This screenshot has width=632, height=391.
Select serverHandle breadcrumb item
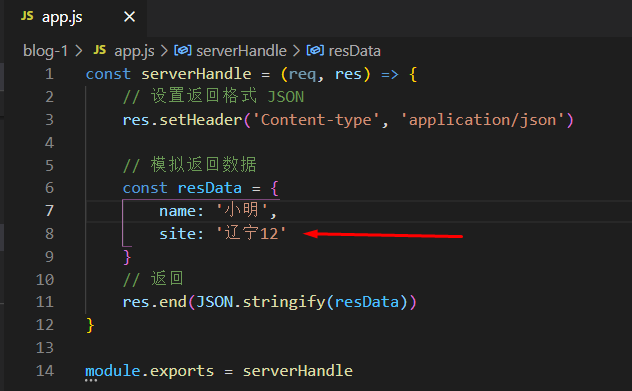[x=241, y=51]
